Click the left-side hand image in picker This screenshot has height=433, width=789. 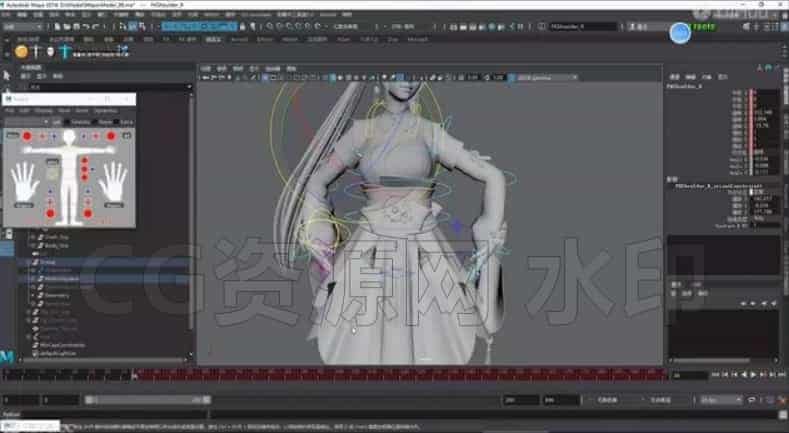24,182
